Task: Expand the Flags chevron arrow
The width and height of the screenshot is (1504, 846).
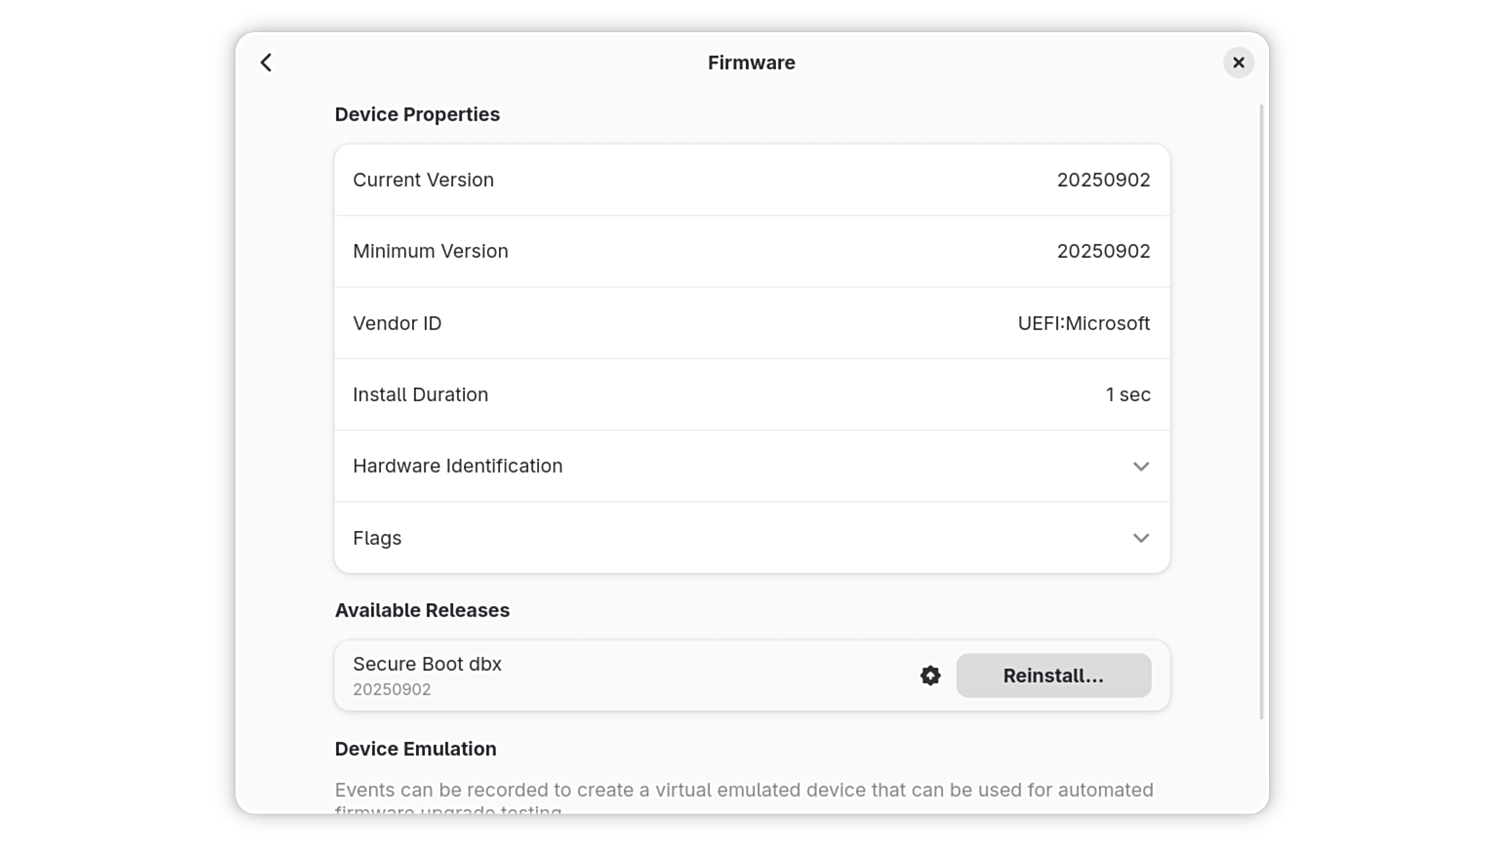Action: (x=1141, y=538)
